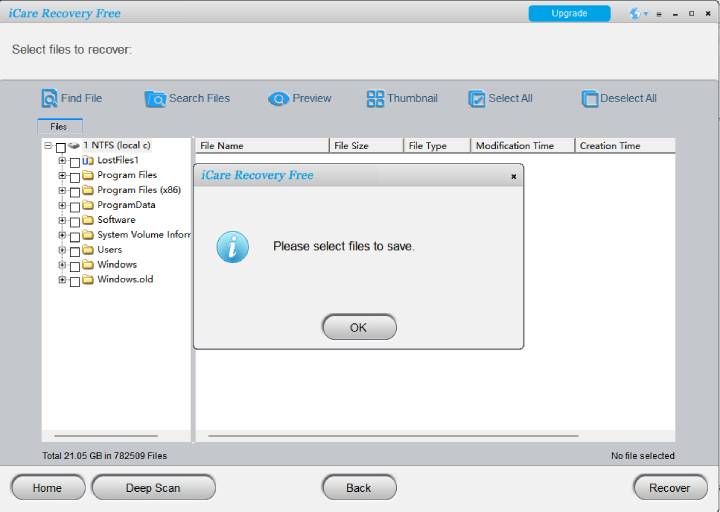Tick the Program Files checkbox

pyautogui.click(x=75, y=178)
